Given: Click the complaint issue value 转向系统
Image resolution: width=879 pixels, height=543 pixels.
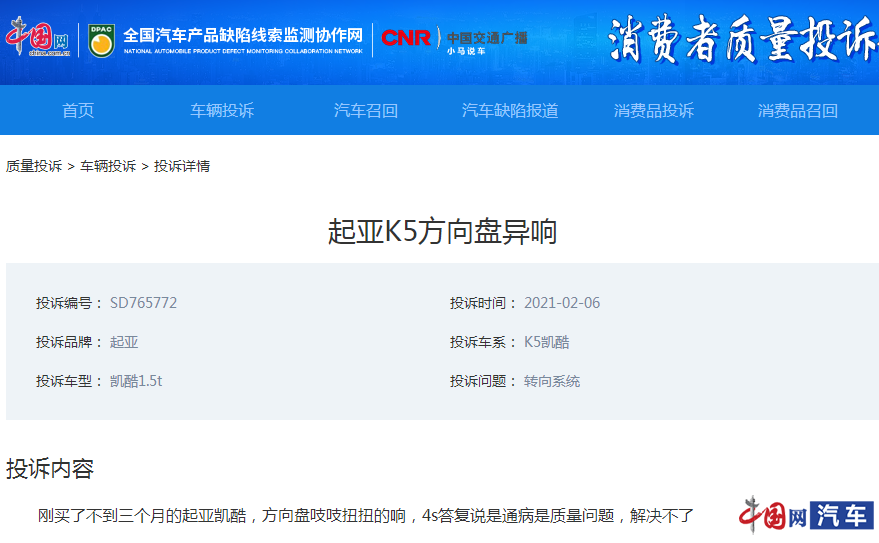Looking at the screenshot, I should click(552, 381).
